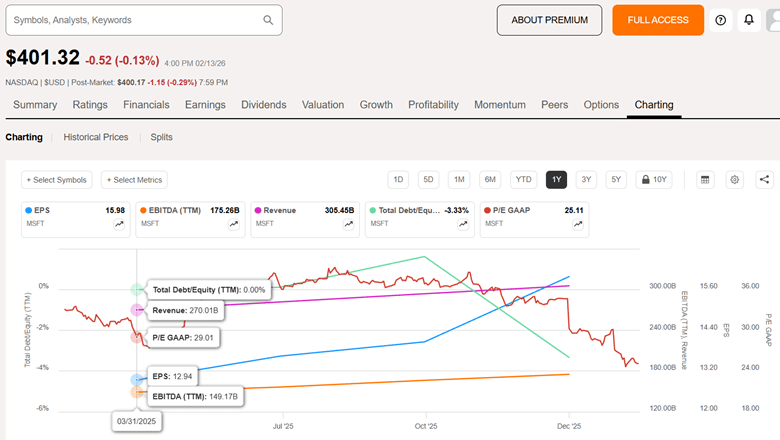Open the help question mark icon
The width and height of the screenshot is (780, 440).
point(720,20)
